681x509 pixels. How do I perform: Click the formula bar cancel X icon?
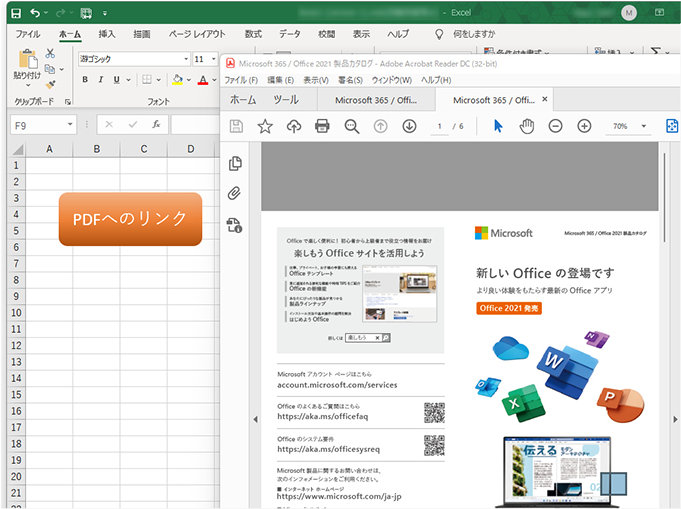click(x=109, y=125)
